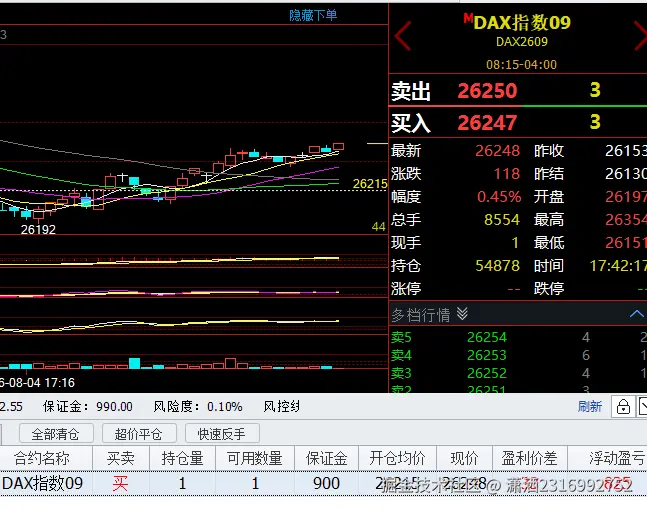Click the 刷新 refresh link

point(590,407)
